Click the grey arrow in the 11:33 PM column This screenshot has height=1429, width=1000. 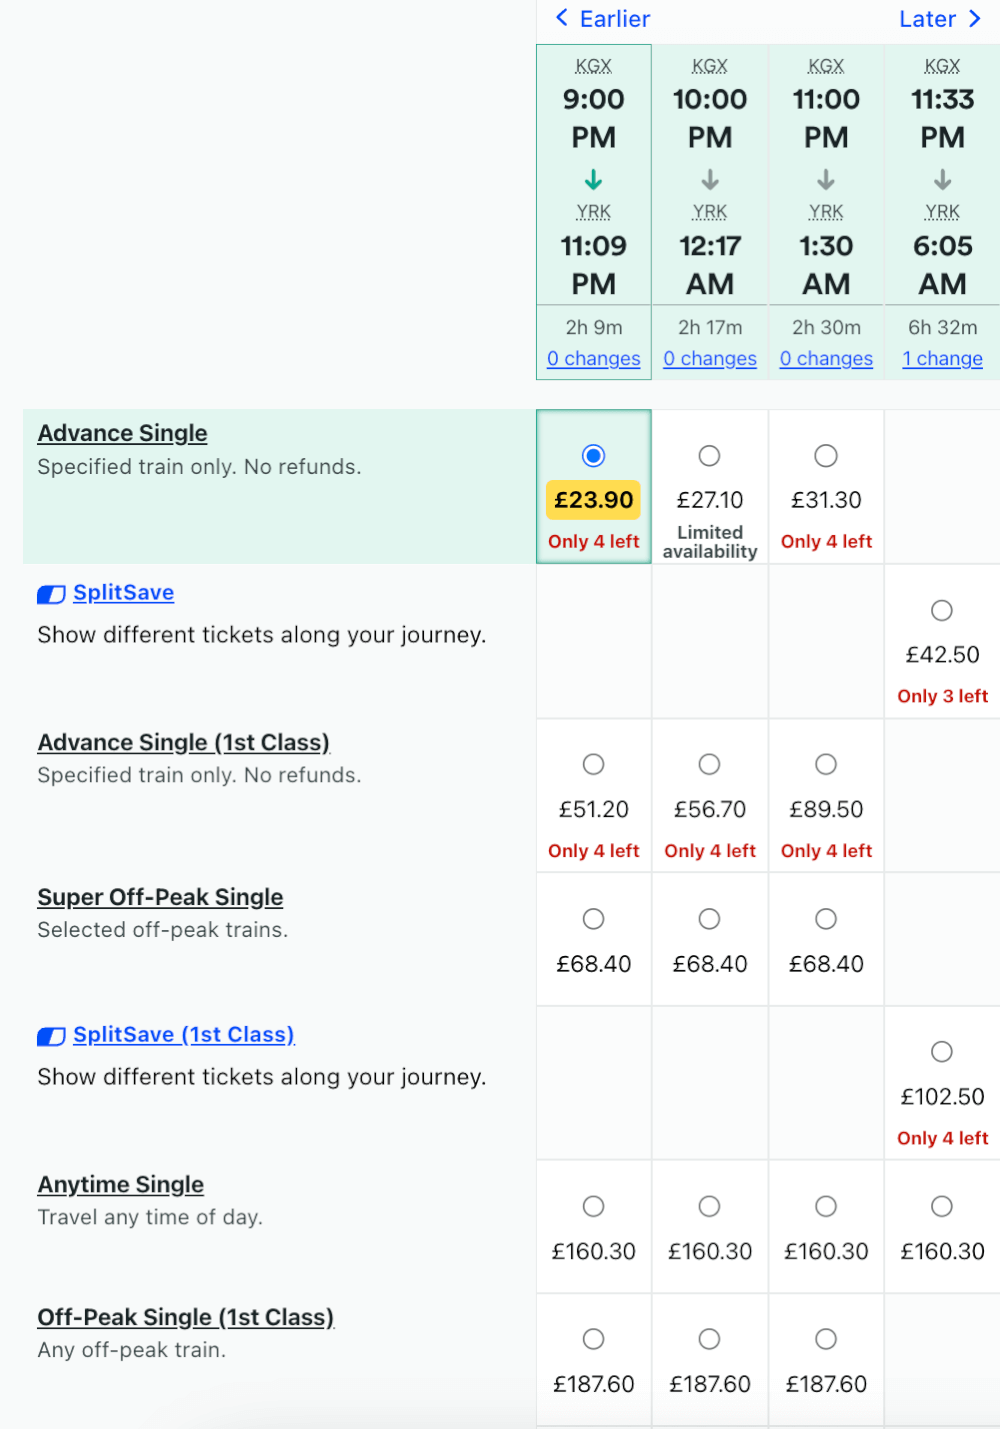click(943, 180)
